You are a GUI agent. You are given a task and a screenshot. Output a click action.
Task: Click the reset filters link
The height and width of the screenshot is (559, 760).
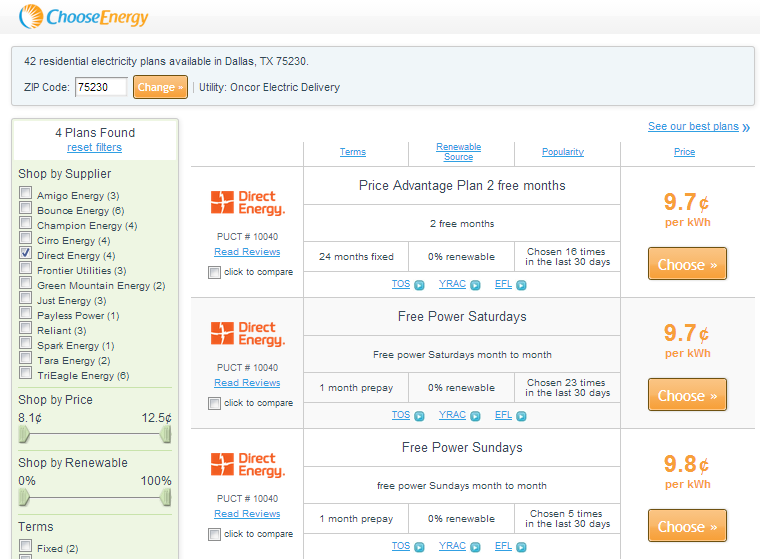pos(94,147)
